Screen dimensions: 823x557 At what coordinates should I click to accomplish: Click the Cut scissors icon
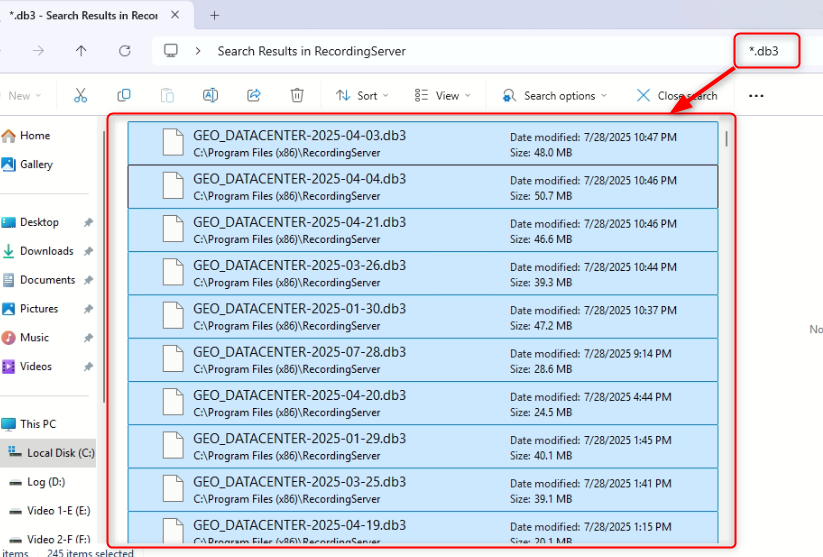pos(80,96)
